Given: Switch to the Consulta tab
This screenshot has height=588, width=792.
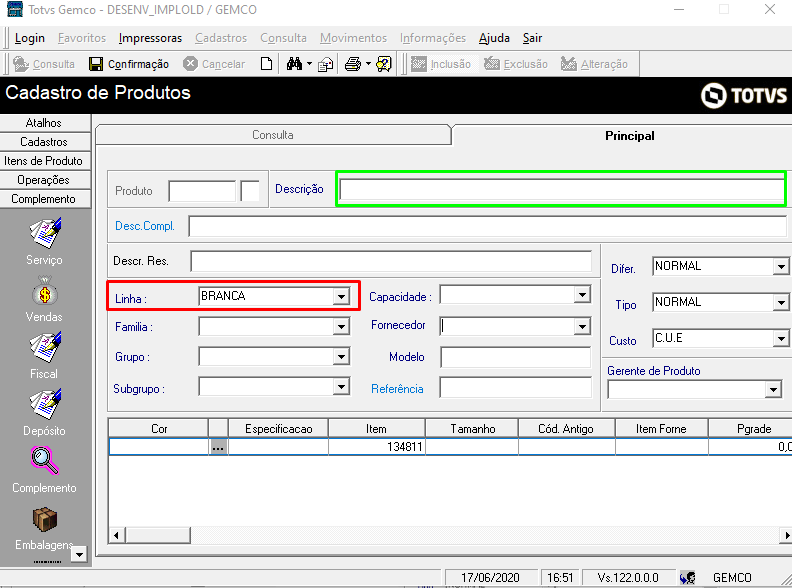Looking at the screenshot, I should pos(273,135).
